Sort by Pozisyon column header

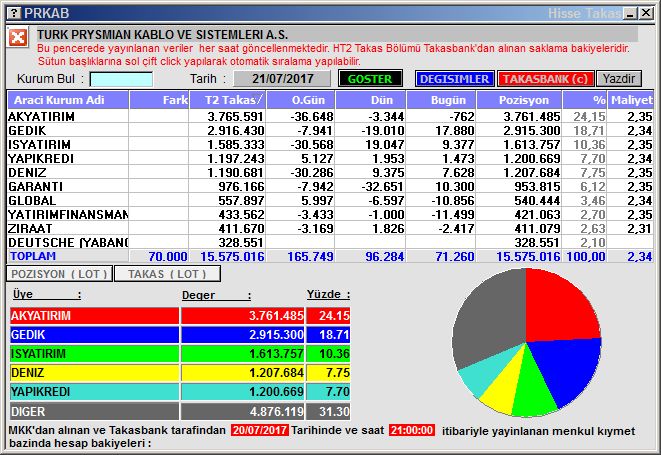coord(519,100)
